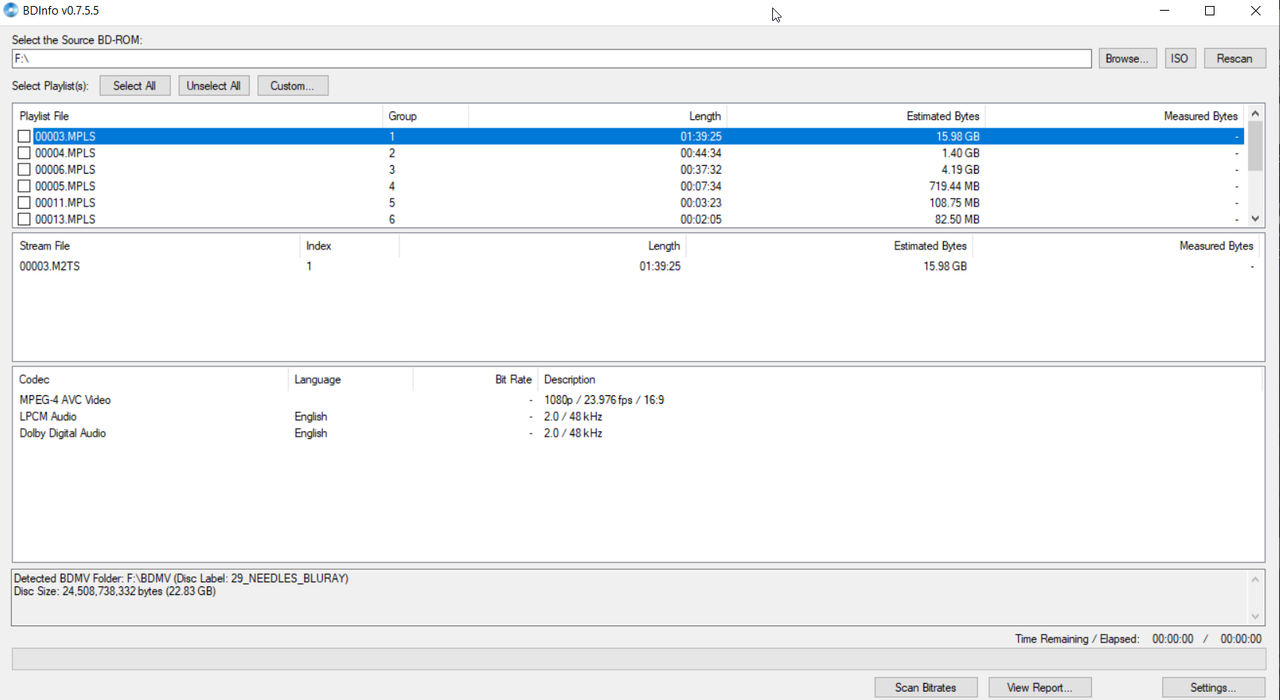Check the 00013.MPLS playlist checkbox

(24, 219)
